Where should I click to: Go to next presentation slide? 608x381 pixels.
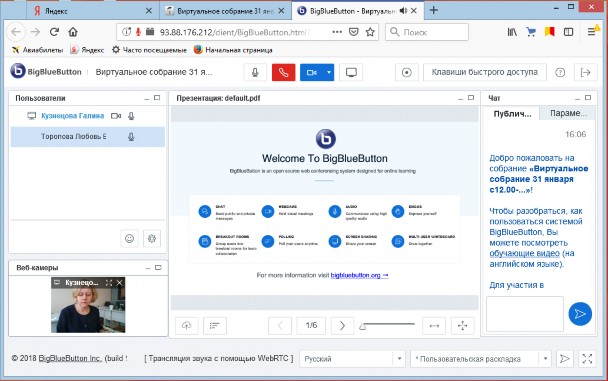tap(342, 326)
